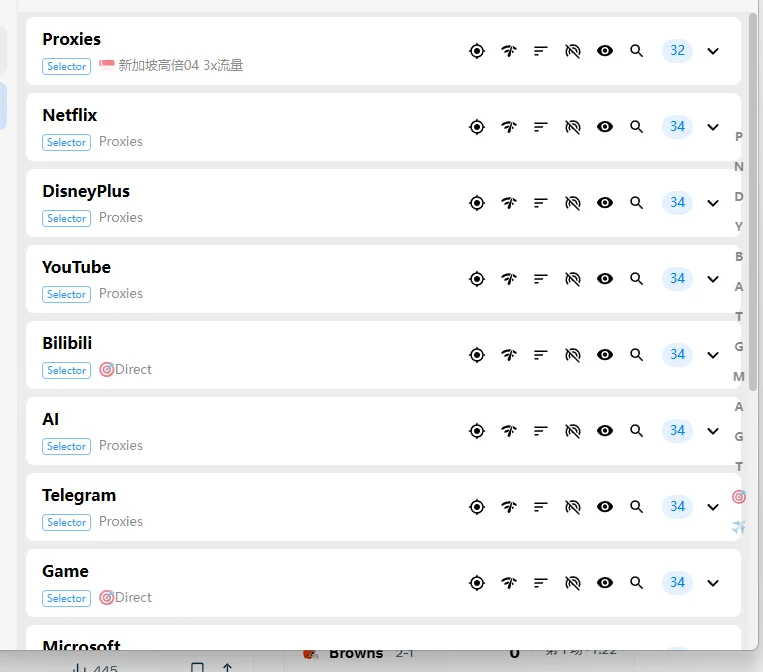Click the target emoji in side index
Viewport: 763px width, 672px height.
click(739, 497)
